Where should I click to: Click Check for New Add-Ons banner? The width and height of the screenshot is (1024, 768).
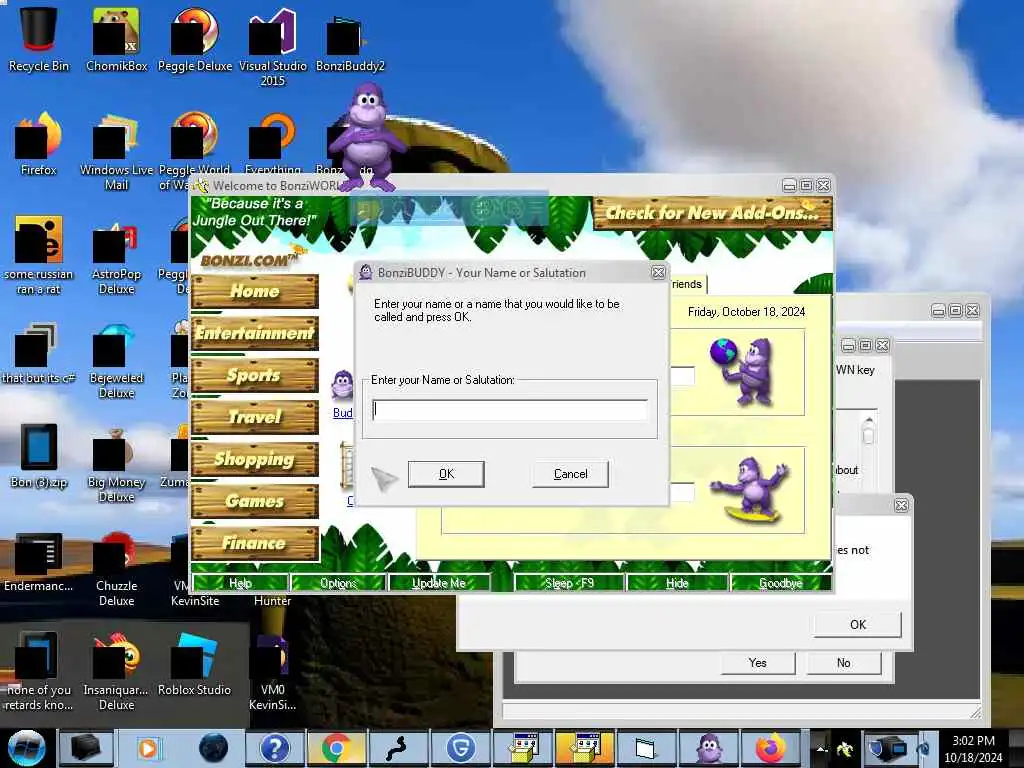coord(712,213)
